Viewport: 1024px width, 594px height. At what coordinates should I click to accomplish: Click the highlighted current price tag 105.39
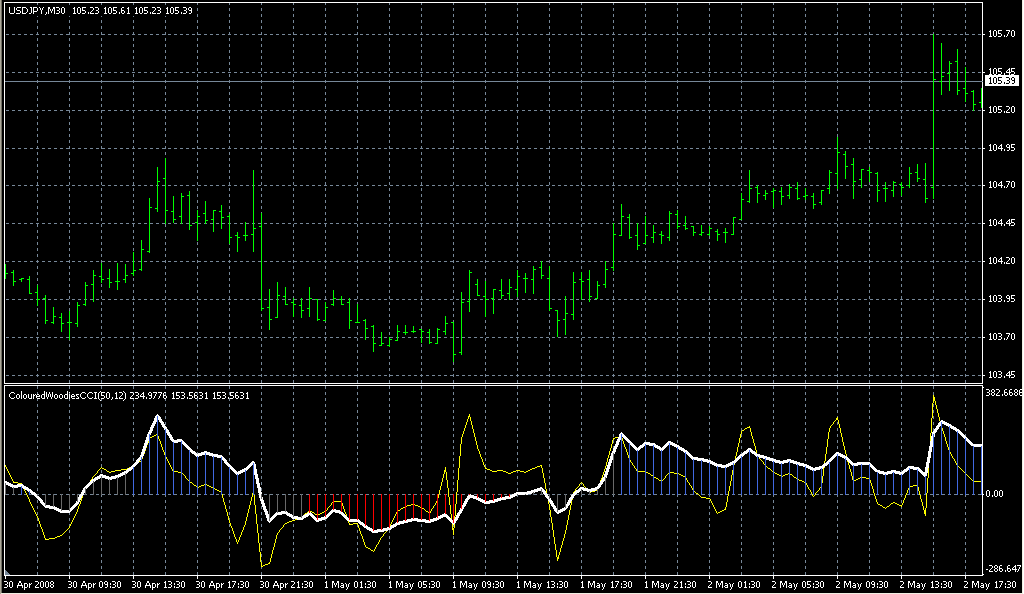click(1002, 80)
